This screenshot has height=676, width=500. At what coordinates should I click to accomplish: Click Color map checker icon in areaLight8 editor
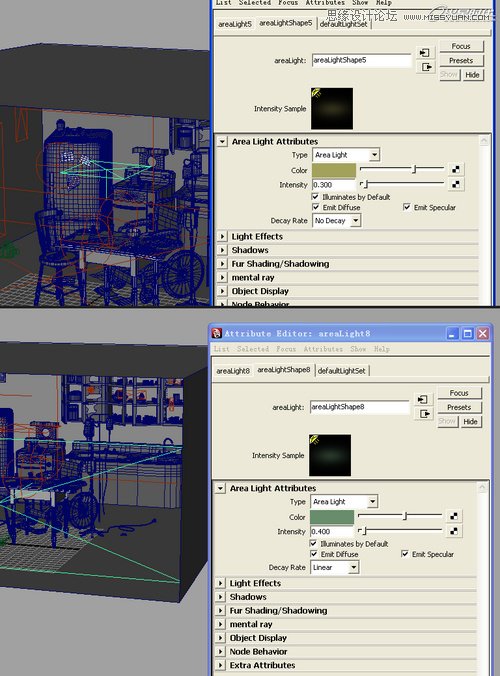454,516
